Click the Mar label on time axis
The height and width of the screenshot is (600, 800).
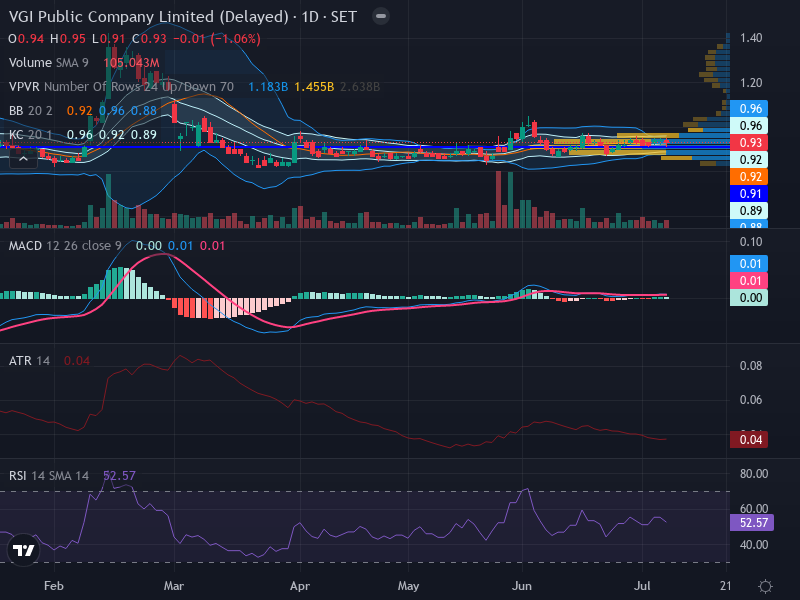(x=173, y=586)
